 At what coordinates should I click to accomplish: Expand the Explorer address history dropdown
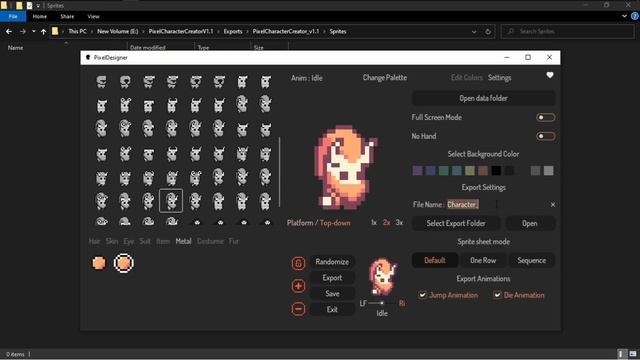tap(474, 31)
